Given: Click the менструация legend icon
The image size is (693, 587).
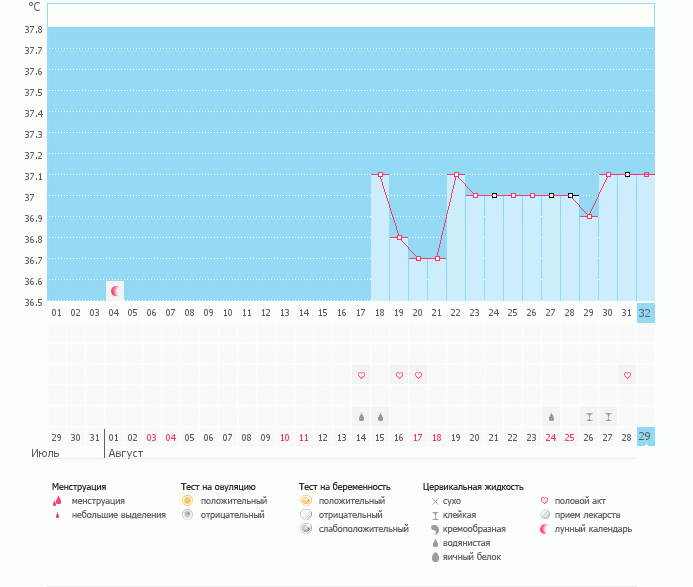Looking at the screenshot, I should [57, 501].
